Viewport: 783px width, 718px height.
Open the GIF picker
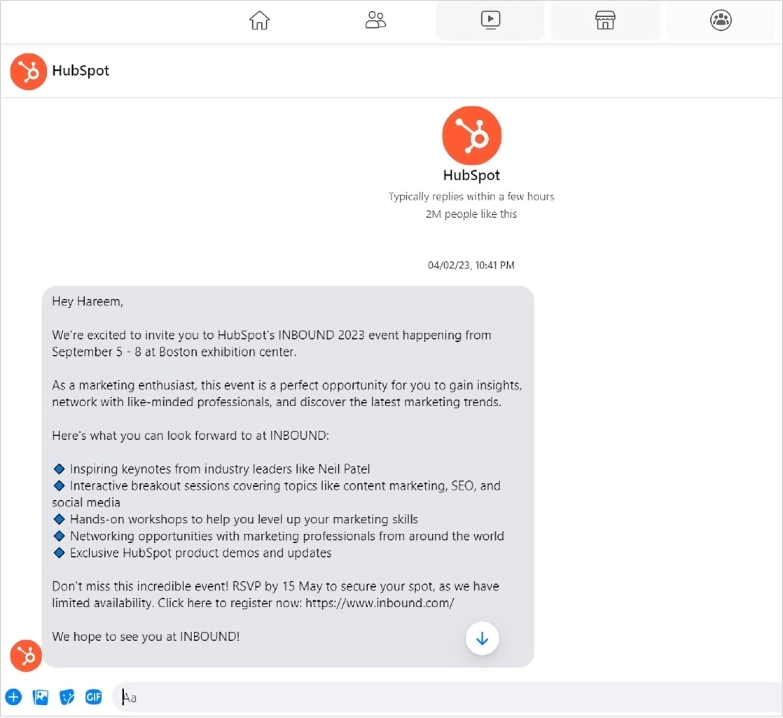pyautogui.click(x=93, y=697)
